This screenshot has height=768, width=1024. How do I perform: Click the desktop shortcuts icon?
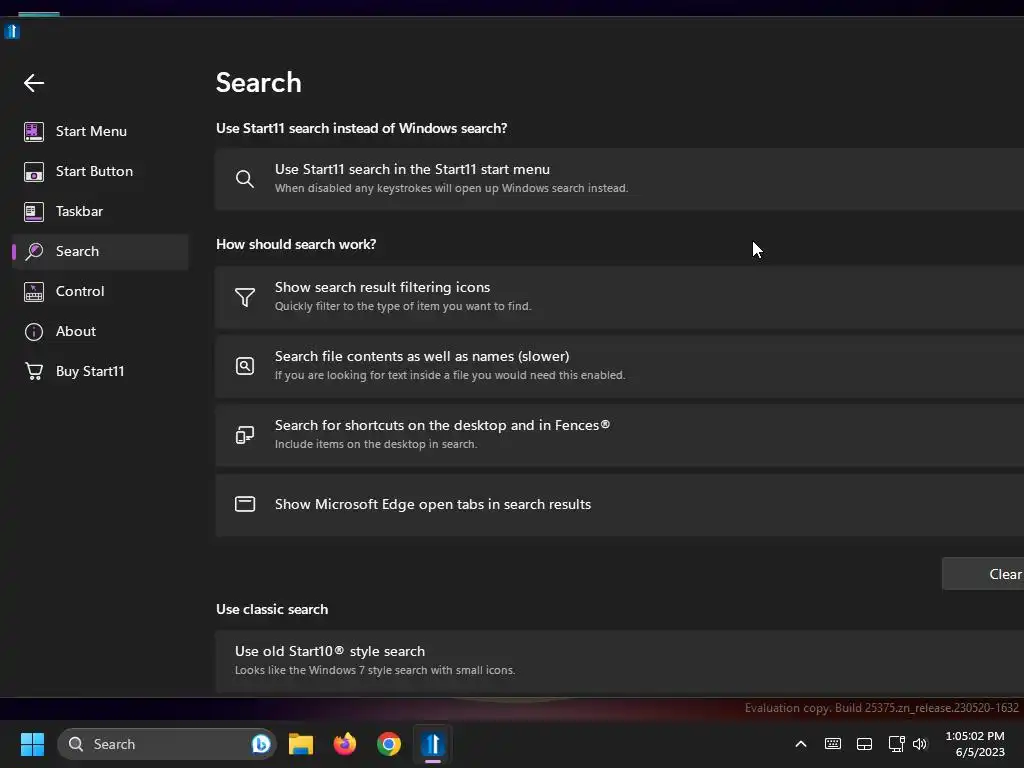(x=245, y=435)
